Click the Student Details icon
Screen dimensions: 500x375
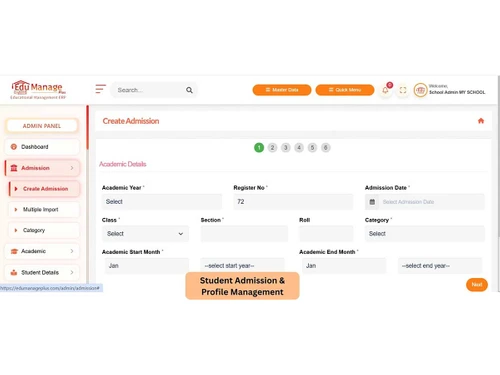pos(14,272)
